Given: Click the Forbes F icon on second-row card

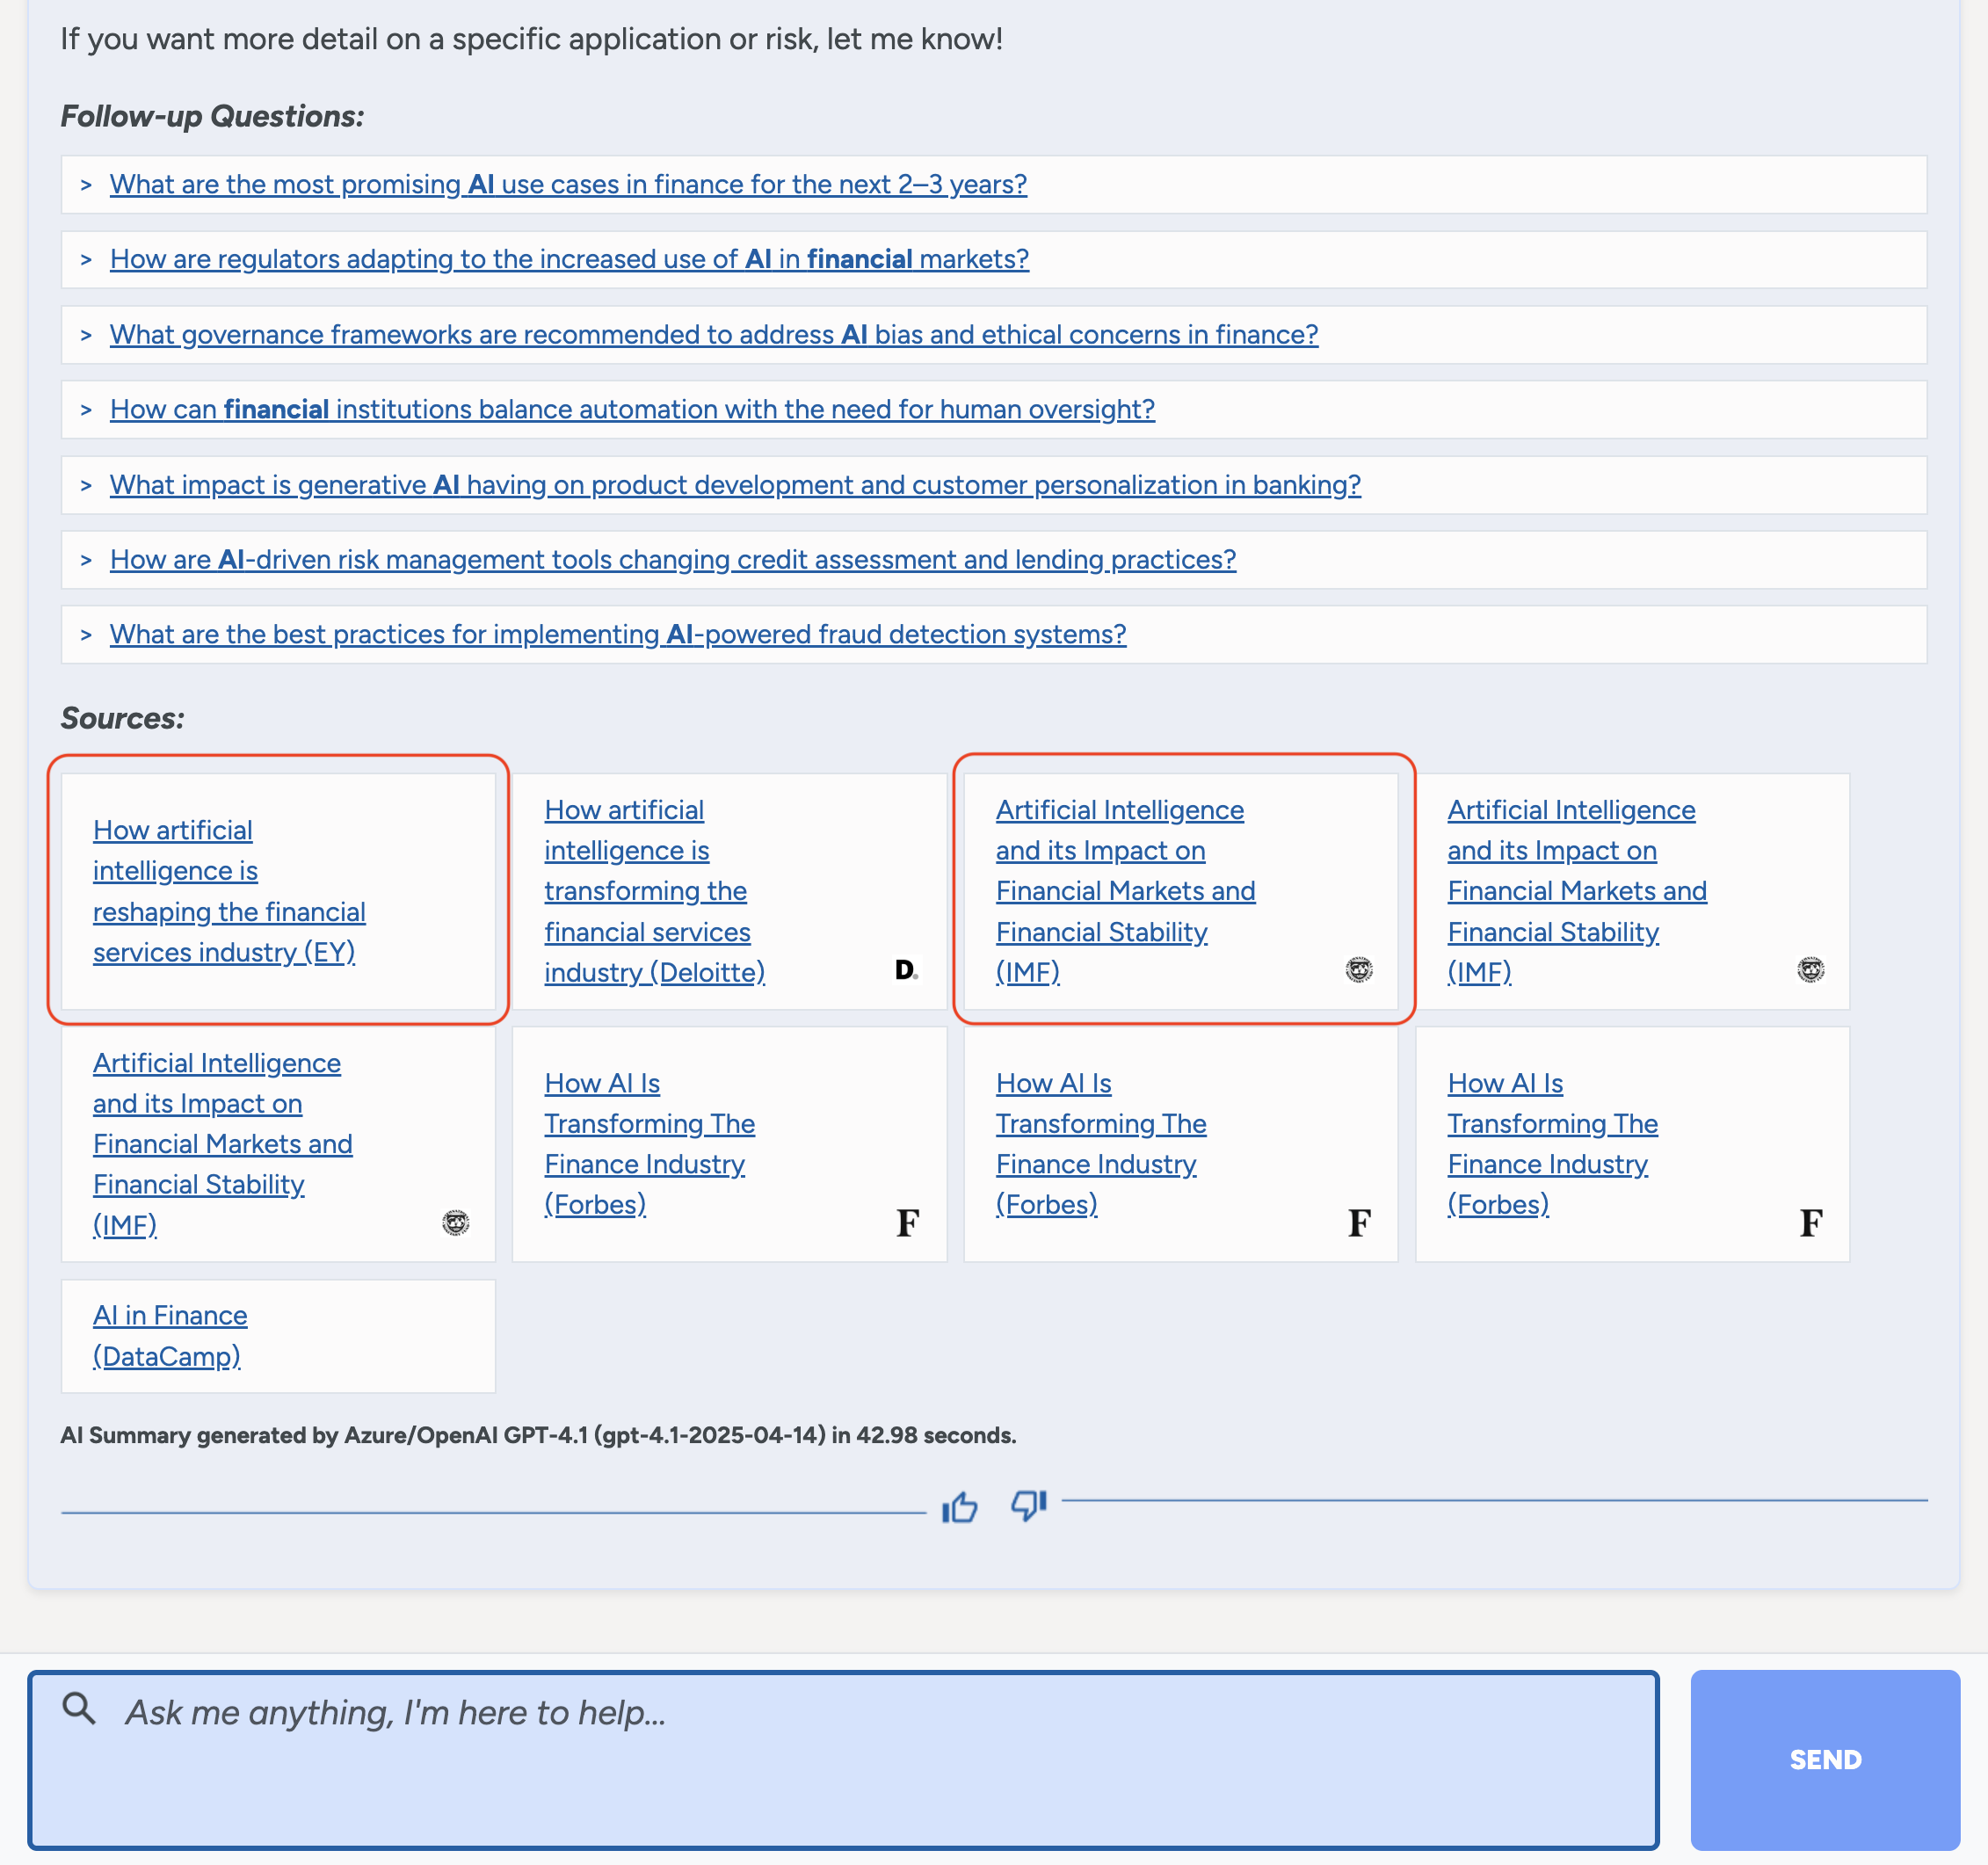Looking at the screenshot, I should (x=907, y=1222).
